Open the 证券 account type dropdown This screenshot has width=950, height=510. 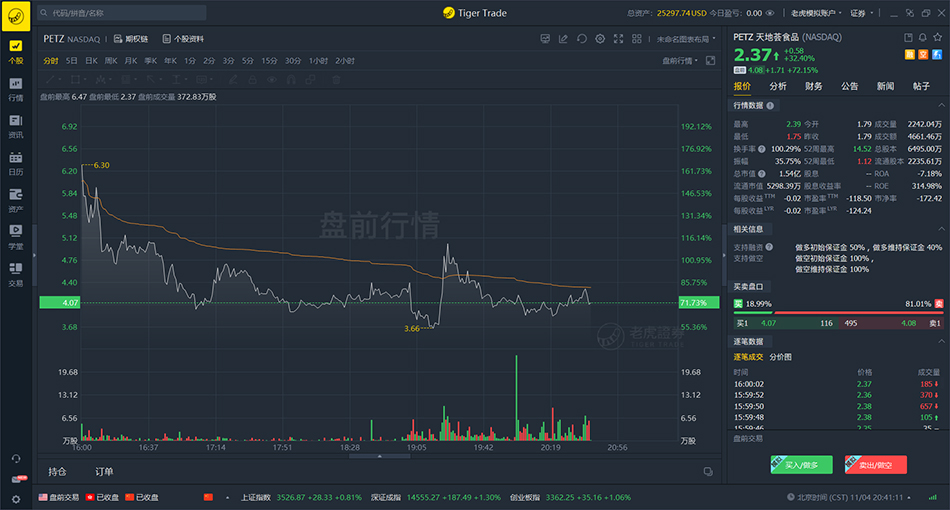(862, 13)
